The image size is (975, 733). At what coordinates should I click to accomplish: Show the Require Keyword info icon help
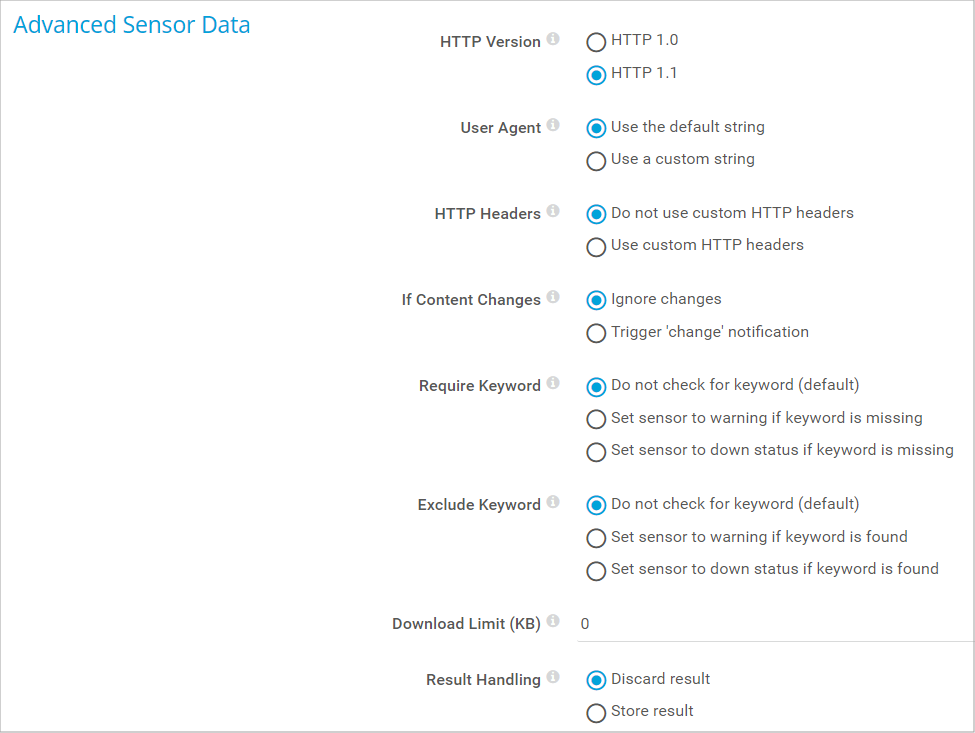pyautogui.click(x=554, y=384)
